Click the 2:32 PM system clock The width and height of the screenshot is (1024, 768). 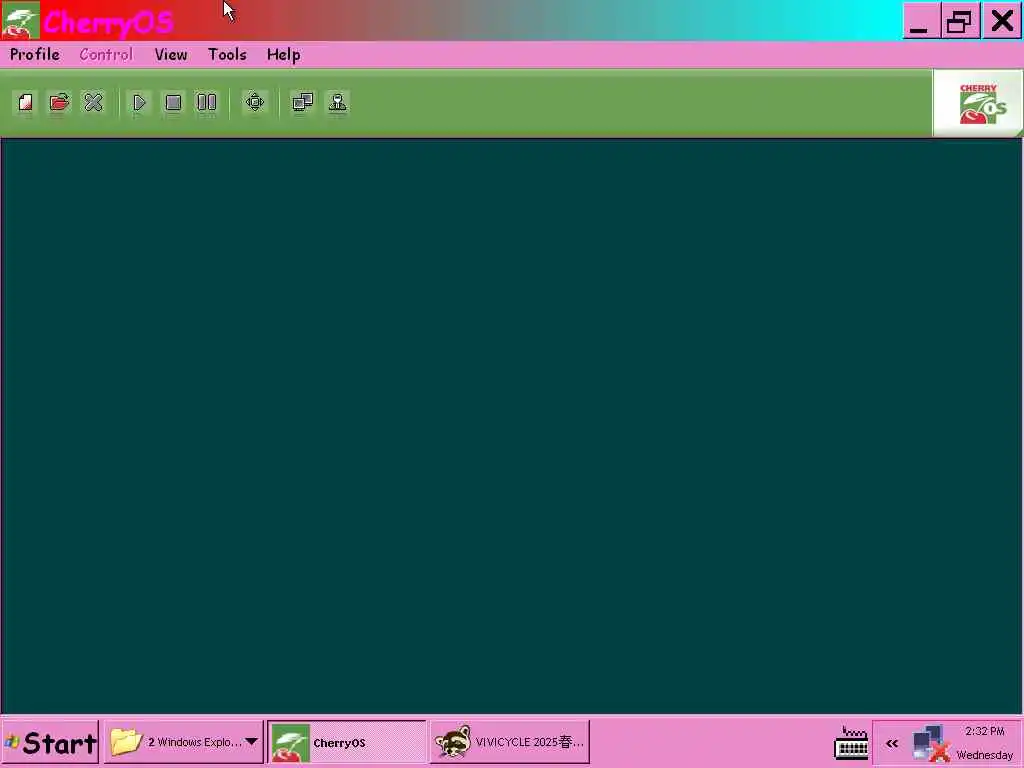985,731
